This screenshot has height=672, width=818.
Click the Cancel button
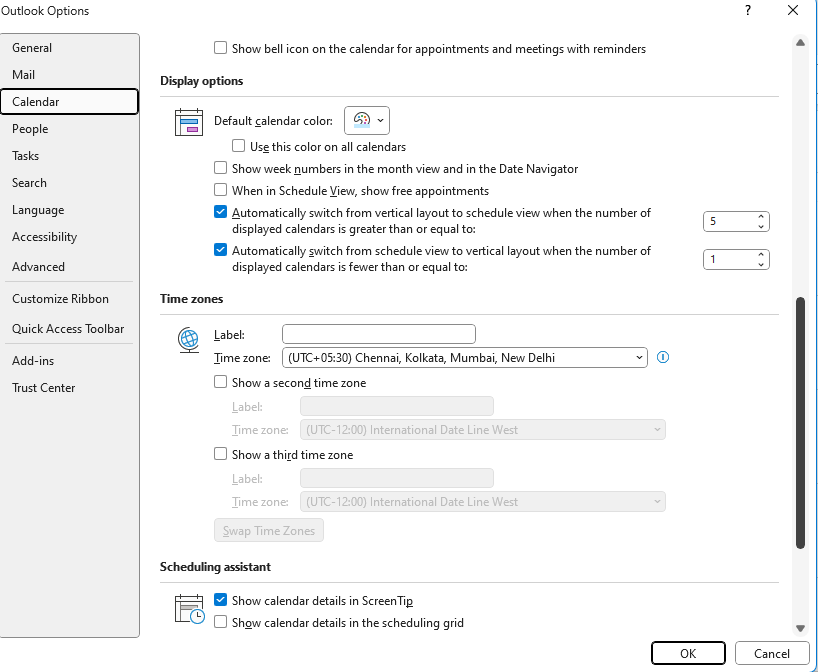tap(772, 653)
